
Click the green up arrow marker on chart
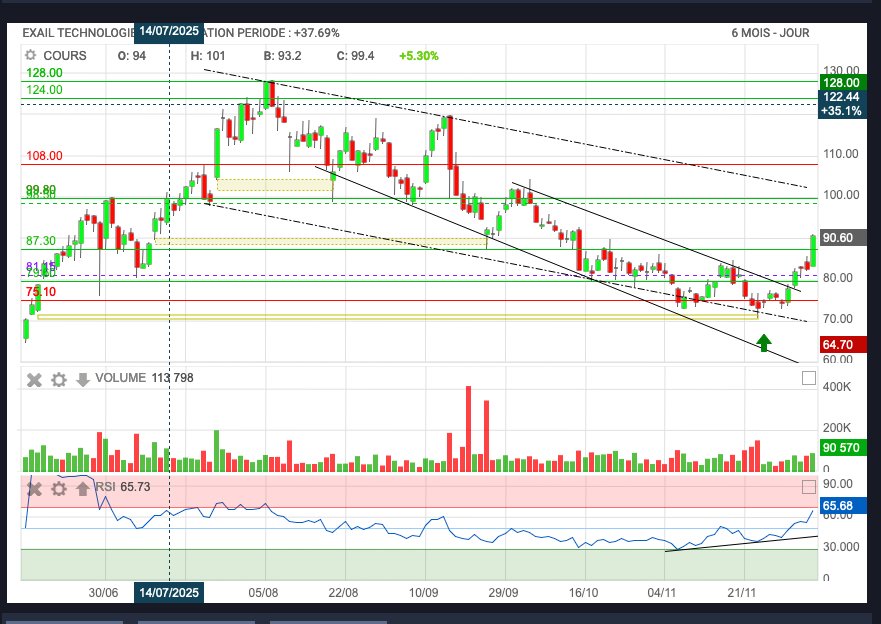764,343
